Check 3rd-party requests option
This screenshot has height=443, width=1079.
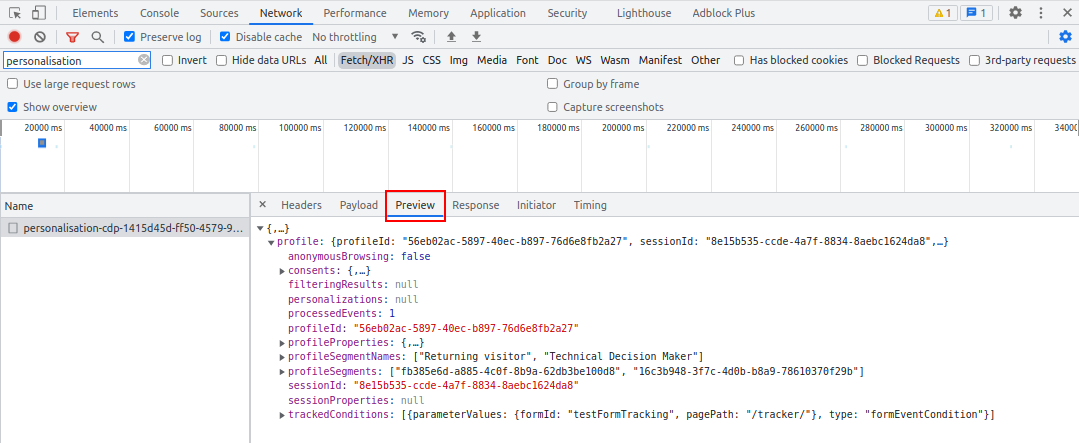(974, 61)
